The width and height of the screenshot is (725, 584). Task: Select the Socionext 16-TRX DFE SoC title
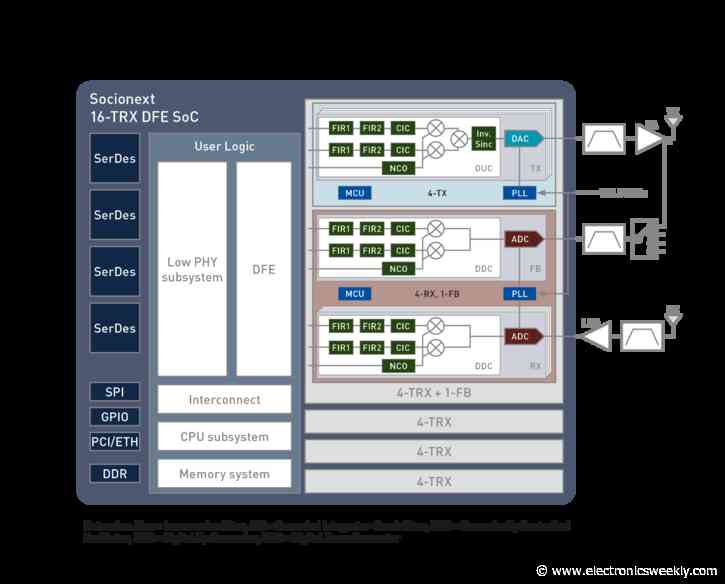(144, 108)
